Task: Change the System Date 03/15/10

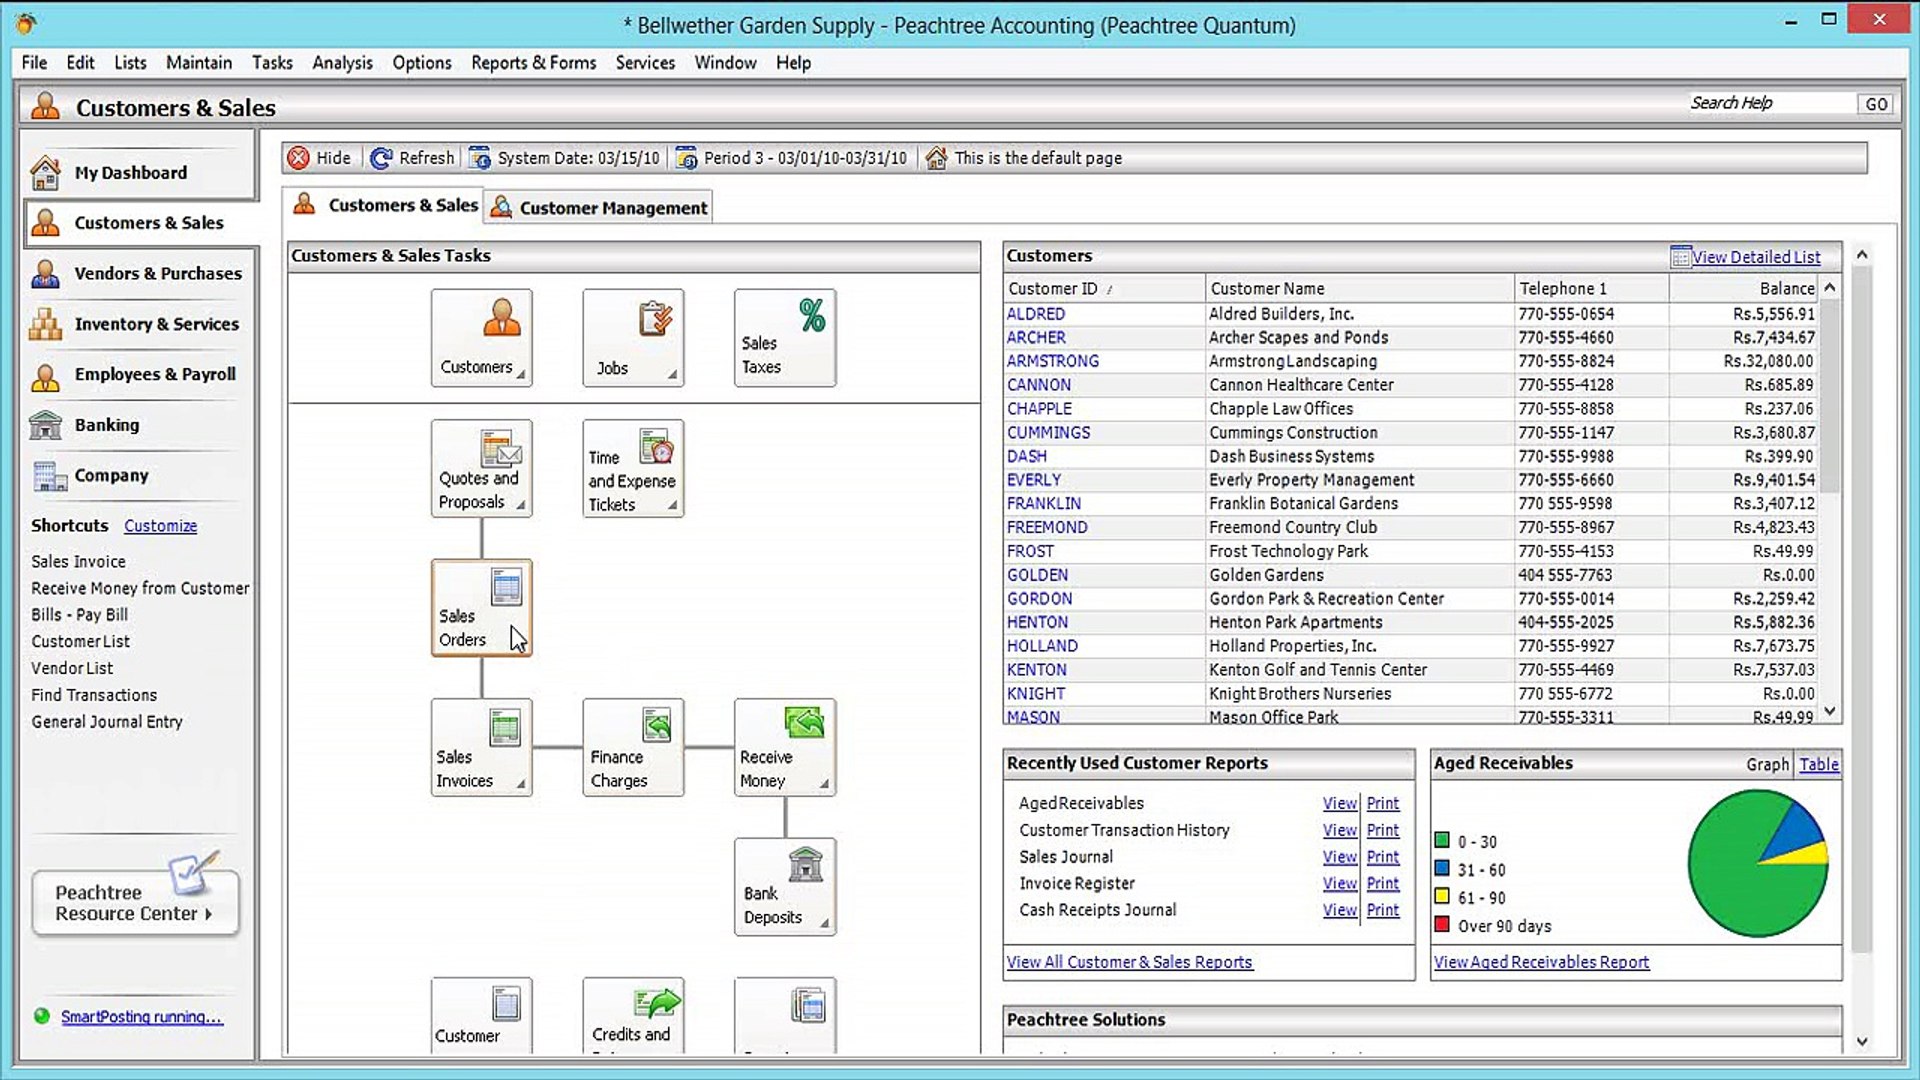Action: [565, 158]
